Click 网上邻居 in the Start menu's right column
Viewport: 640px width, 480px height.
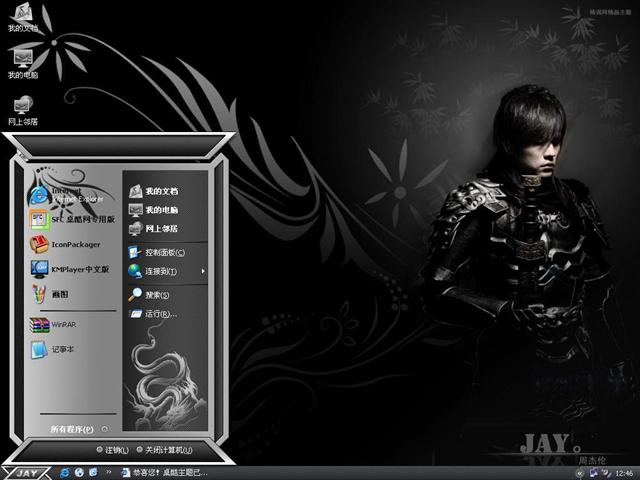(x=154, y=229)
